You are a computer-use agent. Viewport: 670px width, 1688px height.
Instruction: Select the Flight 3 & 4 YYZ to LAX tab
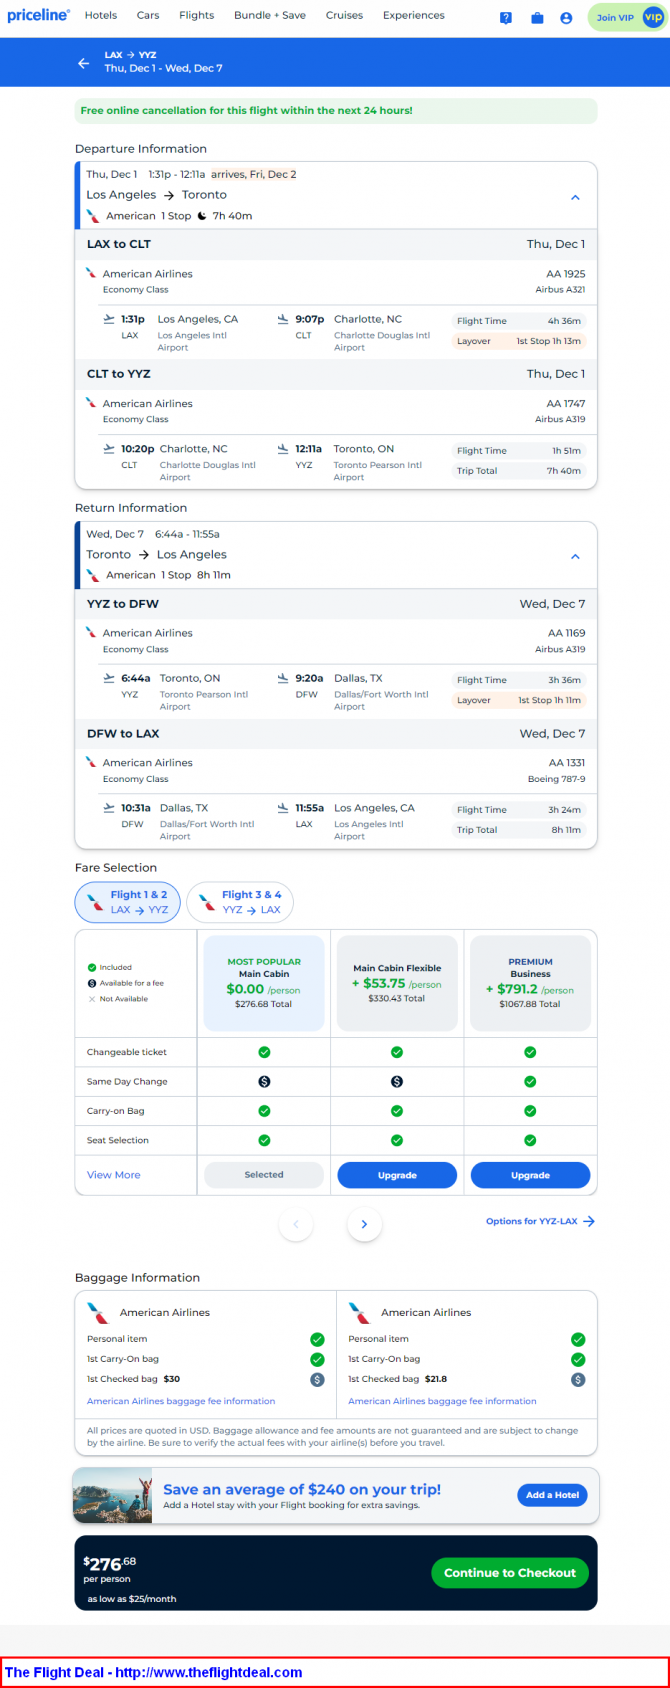pos(240,902)
